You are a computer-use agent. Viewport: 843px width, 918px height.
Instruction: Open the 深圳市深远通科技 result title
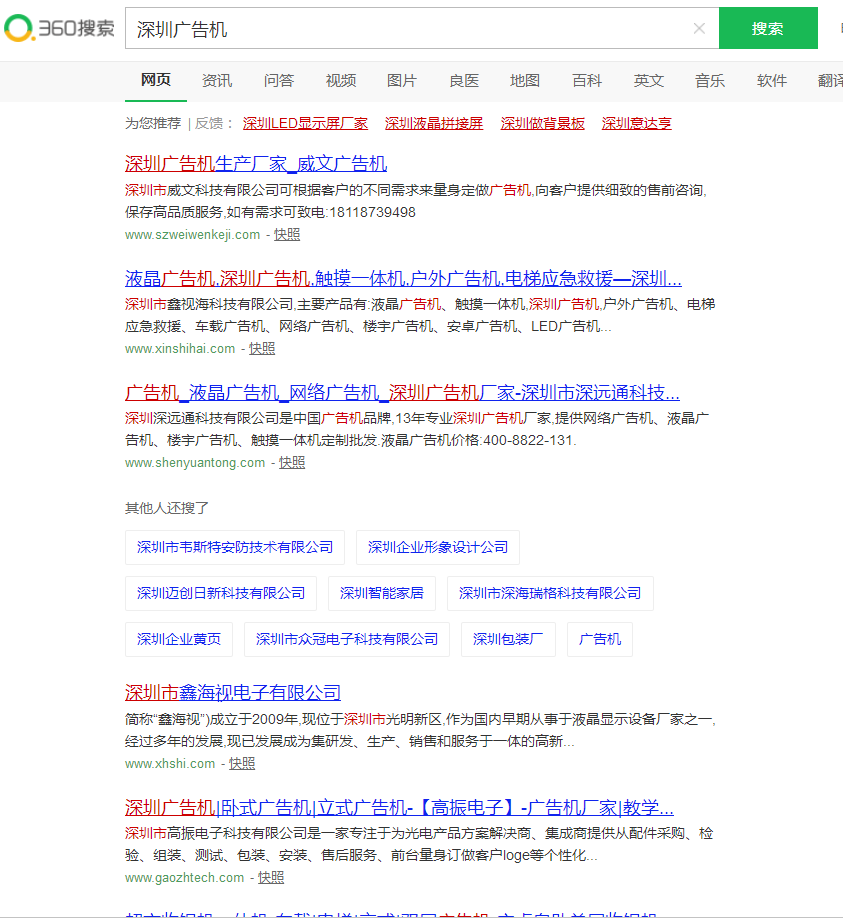[402, 392]
